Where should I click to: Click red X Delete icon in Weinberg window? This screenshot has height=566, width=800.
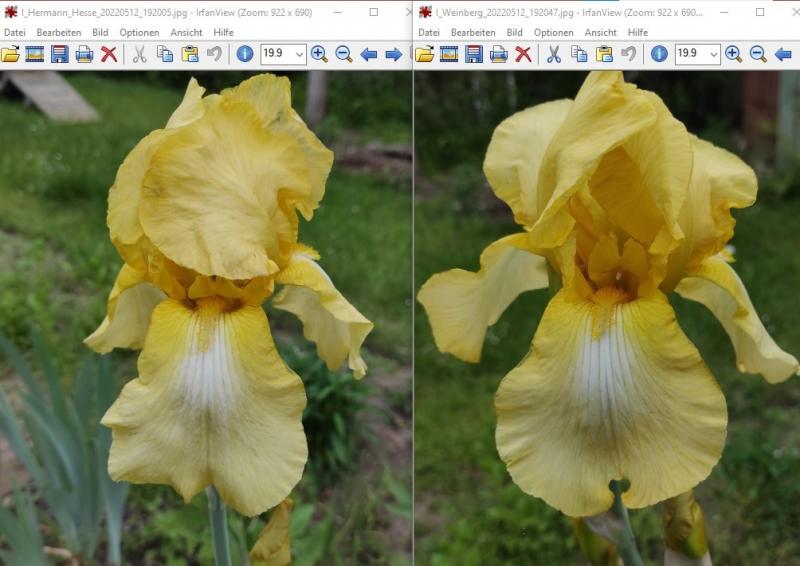pyautogui.click(x=523, y=54)
